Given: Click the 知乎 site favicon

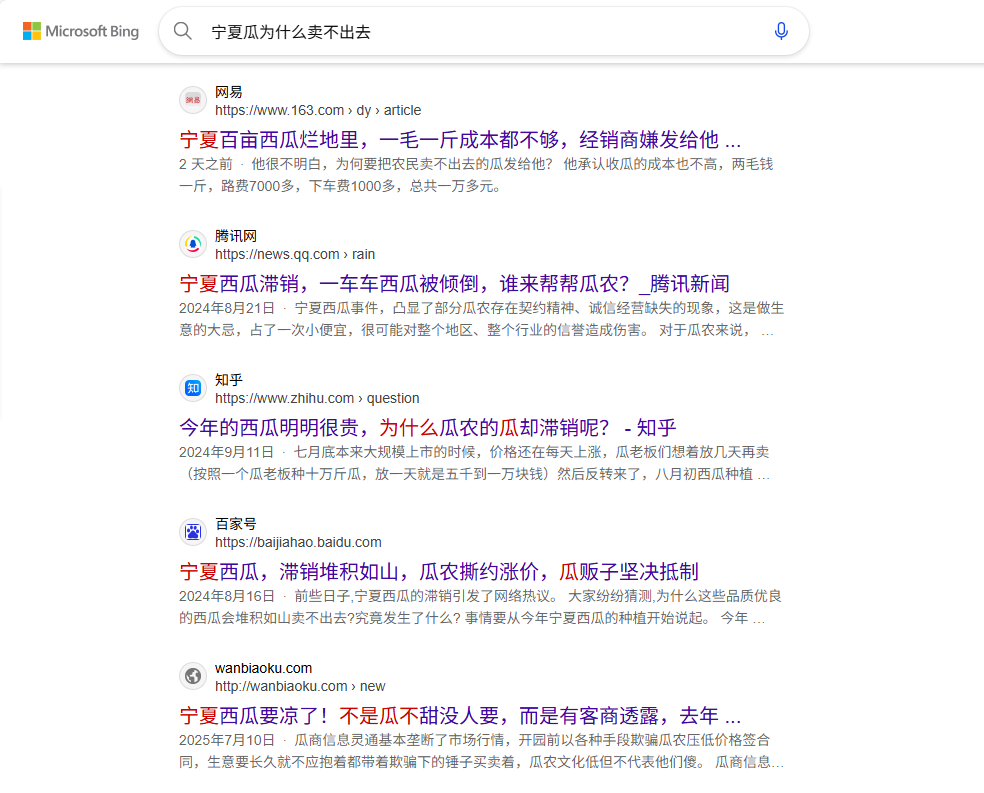Looking at the screenshot, I should pos(193,388).
